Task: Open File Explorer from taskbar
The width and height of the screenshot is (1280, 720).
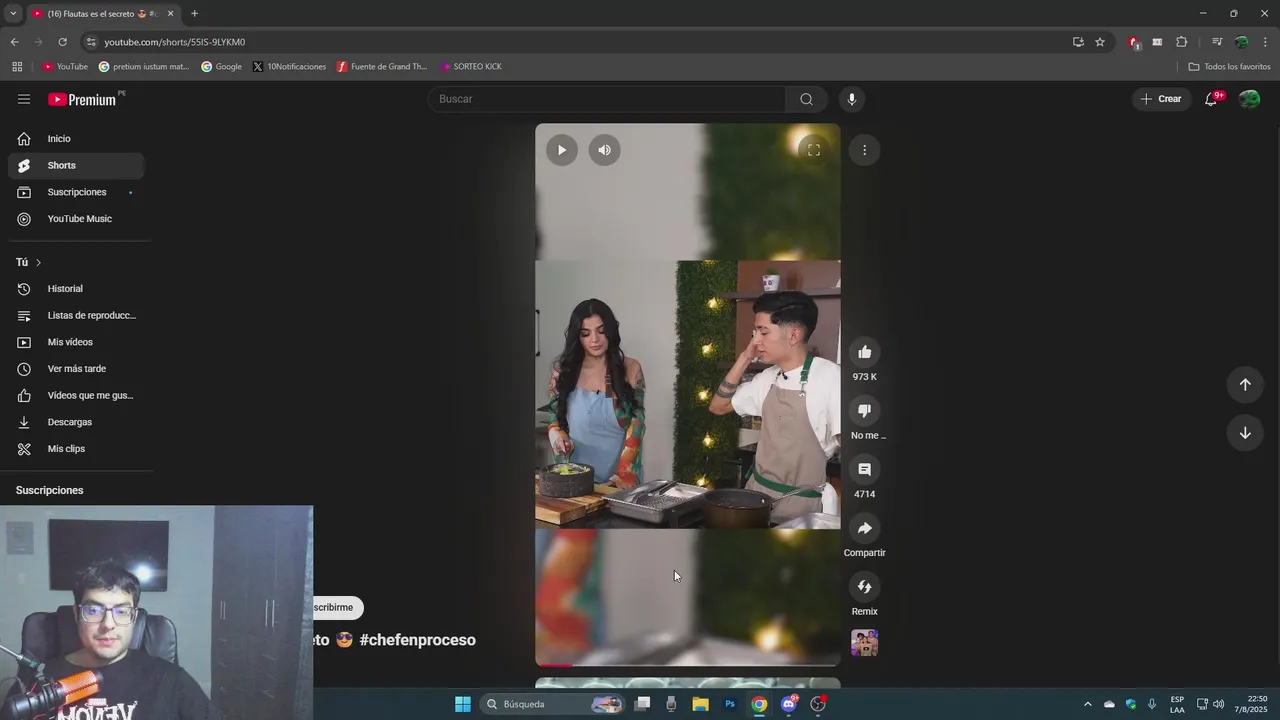Action: (700, 704)
